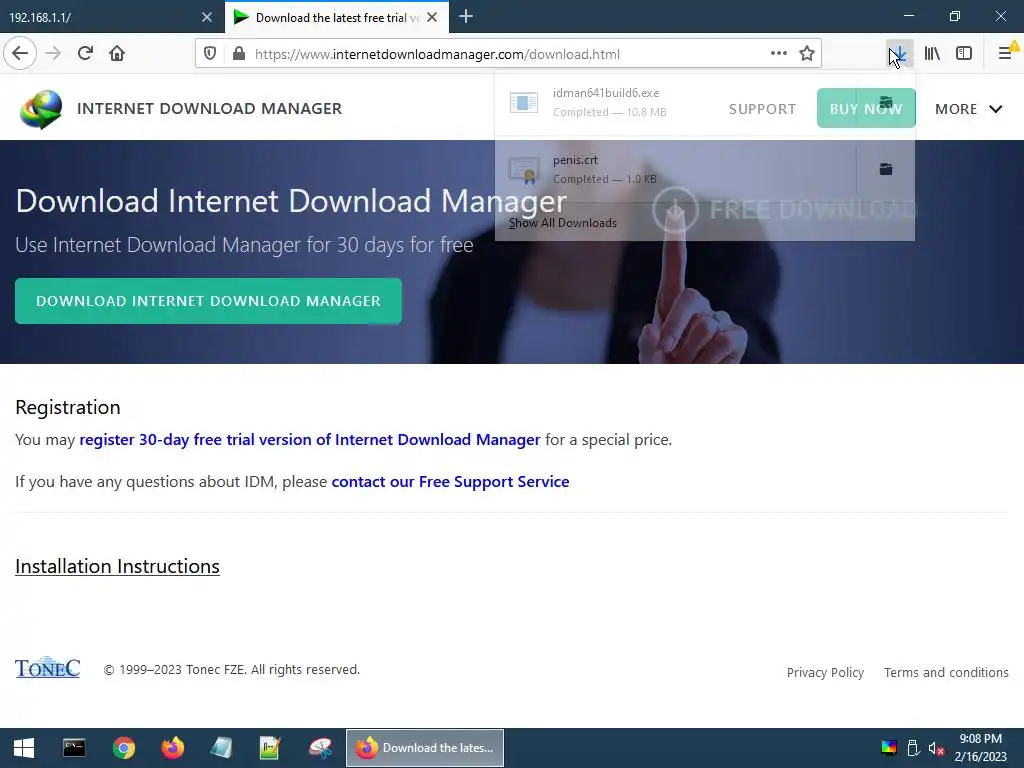
Task: Bookmark this page with the star
Action: pos(807,54)
